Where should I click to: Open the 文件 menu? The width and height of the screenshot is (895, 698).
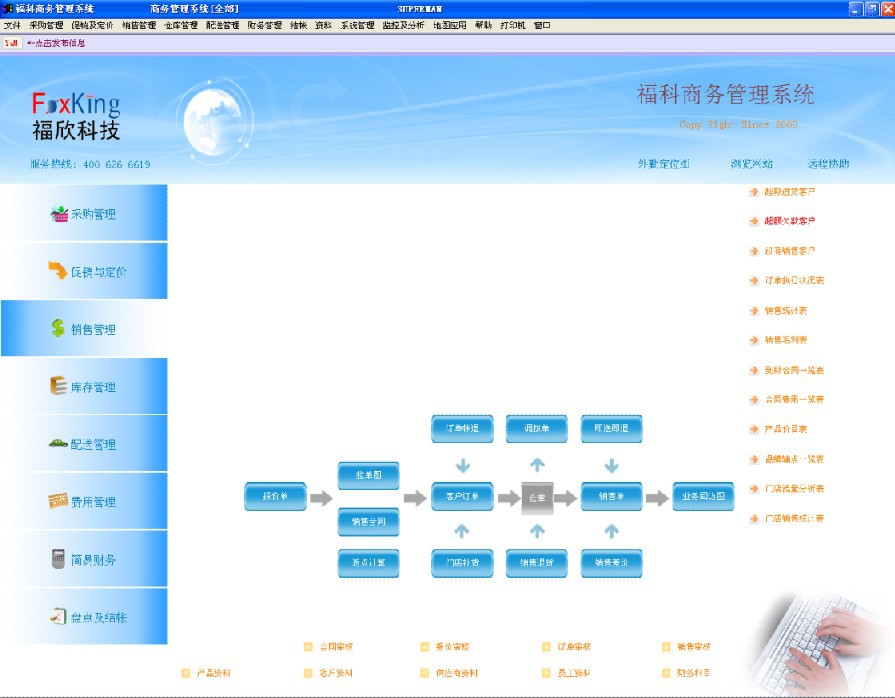click(x=12, y=25)
